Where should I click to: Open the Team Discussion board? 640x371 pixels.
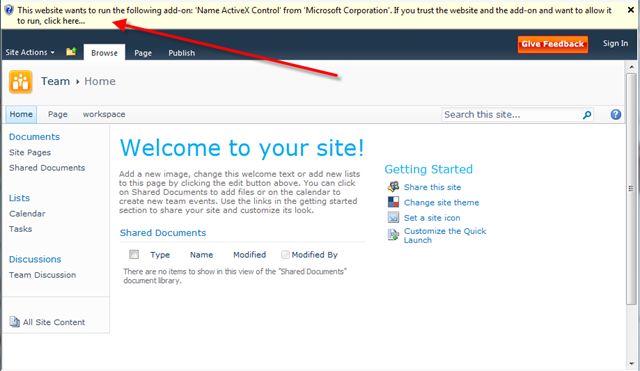42,275
